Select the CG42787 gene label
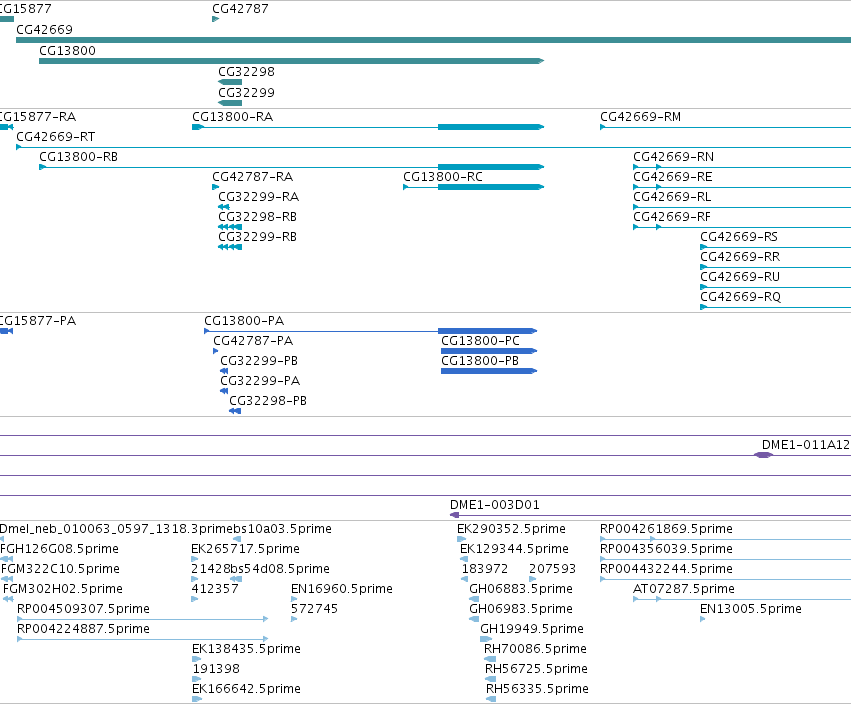Viewport: 851px width, 704px height. coord(240,9)
